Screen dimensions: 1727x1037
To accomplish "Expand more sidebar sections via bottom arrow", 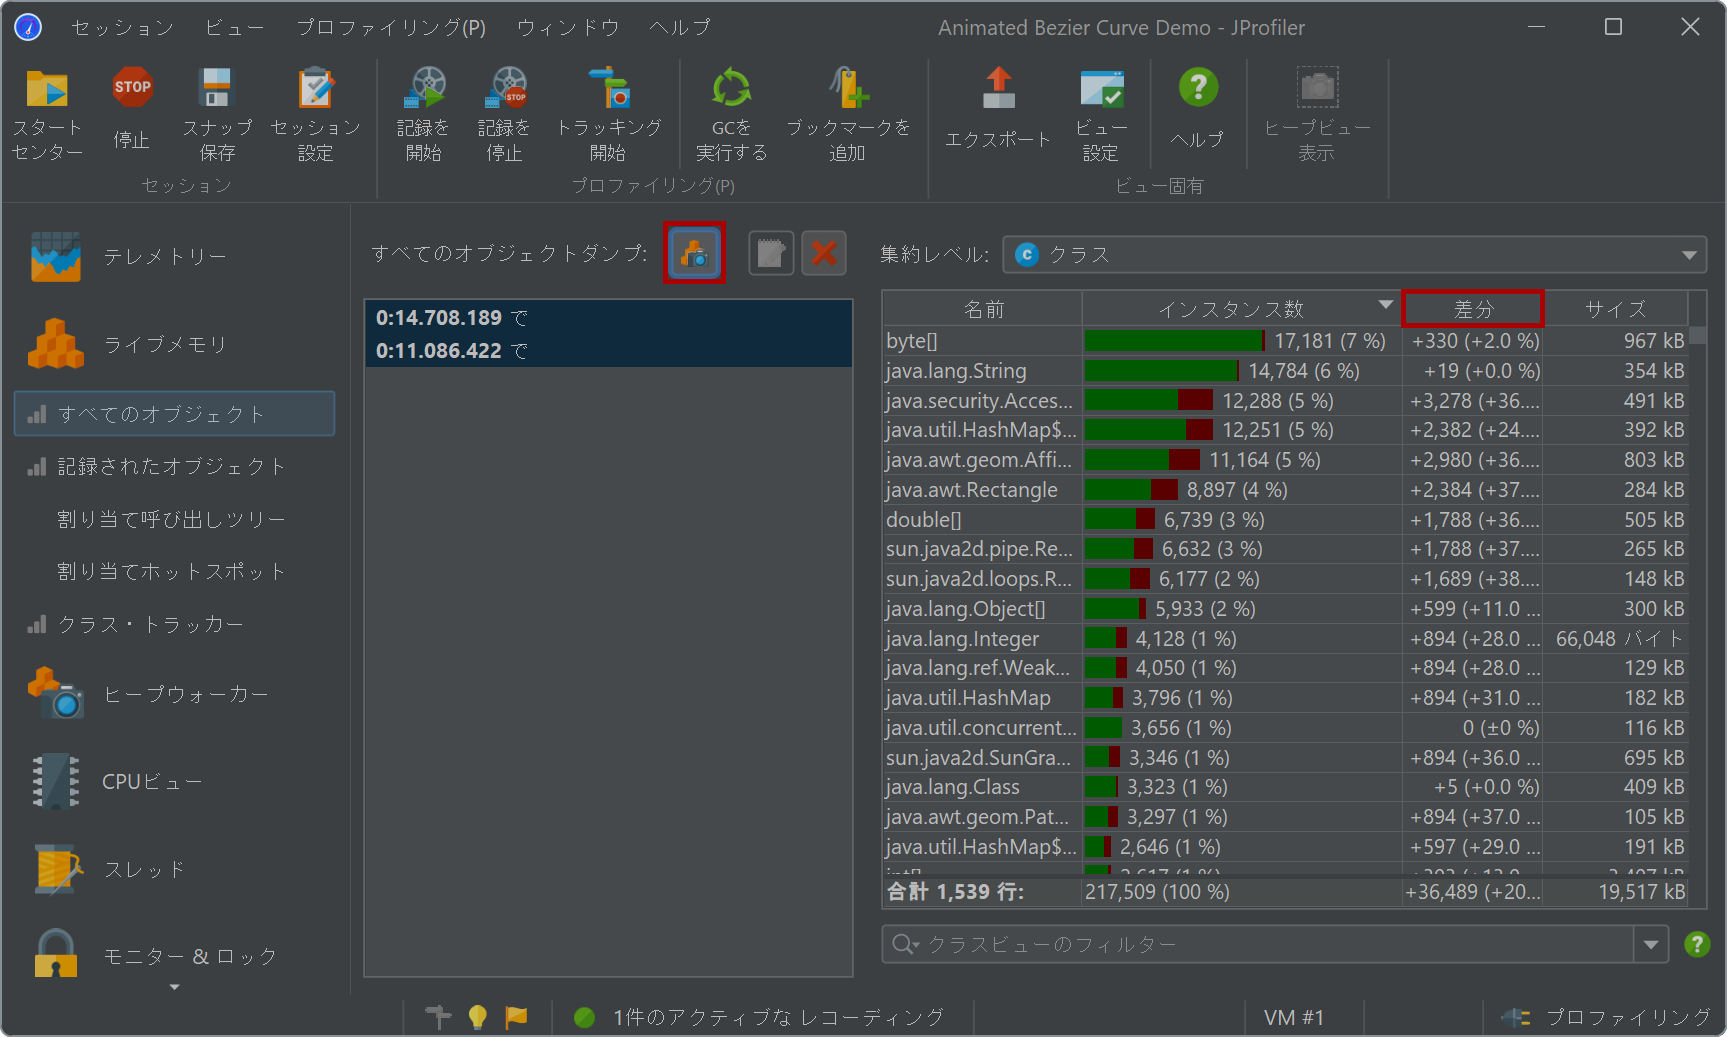I will point(175,988).
